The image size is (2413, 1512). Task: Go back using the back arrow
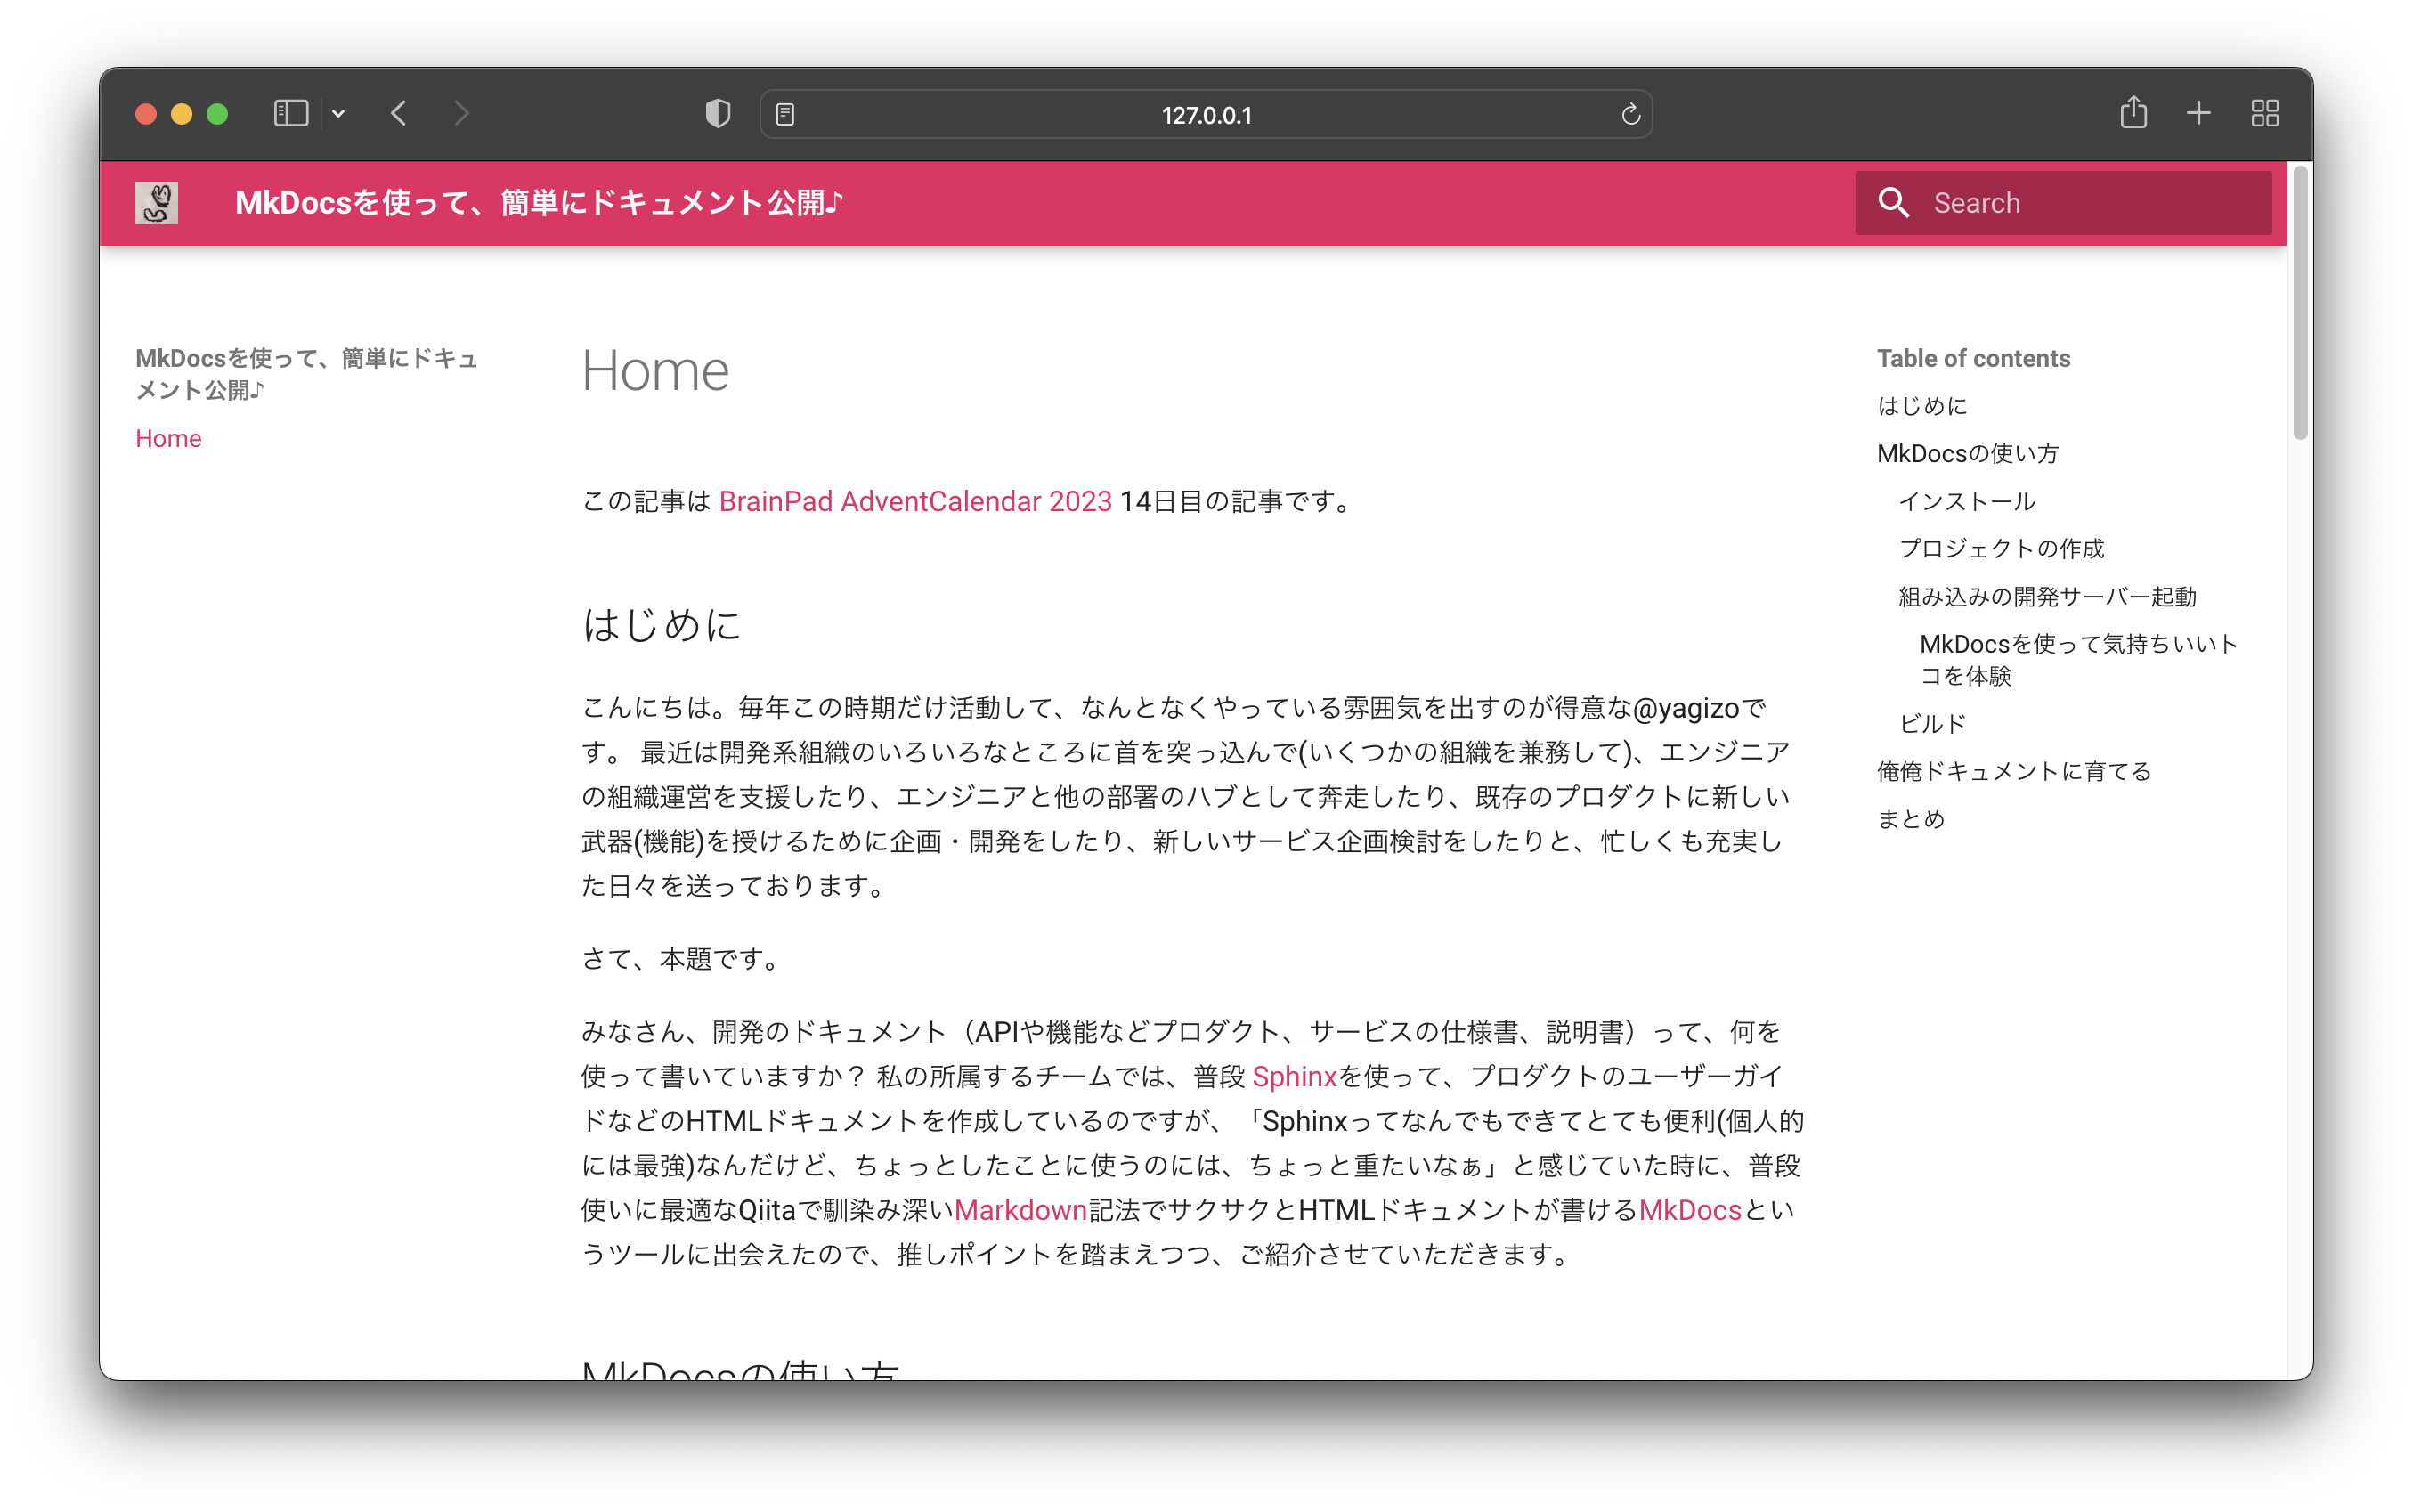[400, 113]
